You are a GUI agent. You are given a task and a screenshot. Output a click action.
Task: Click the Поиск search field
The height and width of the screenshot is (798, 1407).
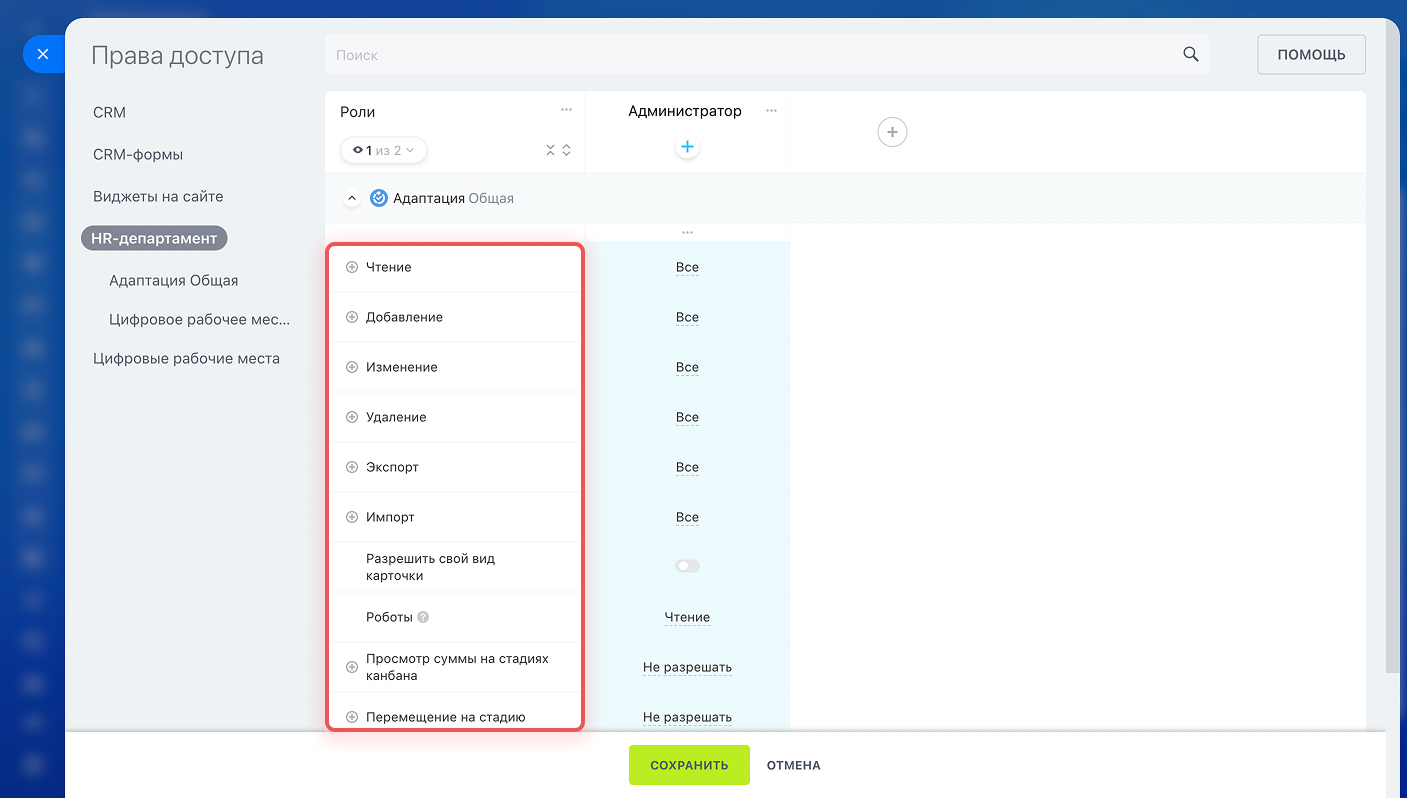(x=750, y=55)
